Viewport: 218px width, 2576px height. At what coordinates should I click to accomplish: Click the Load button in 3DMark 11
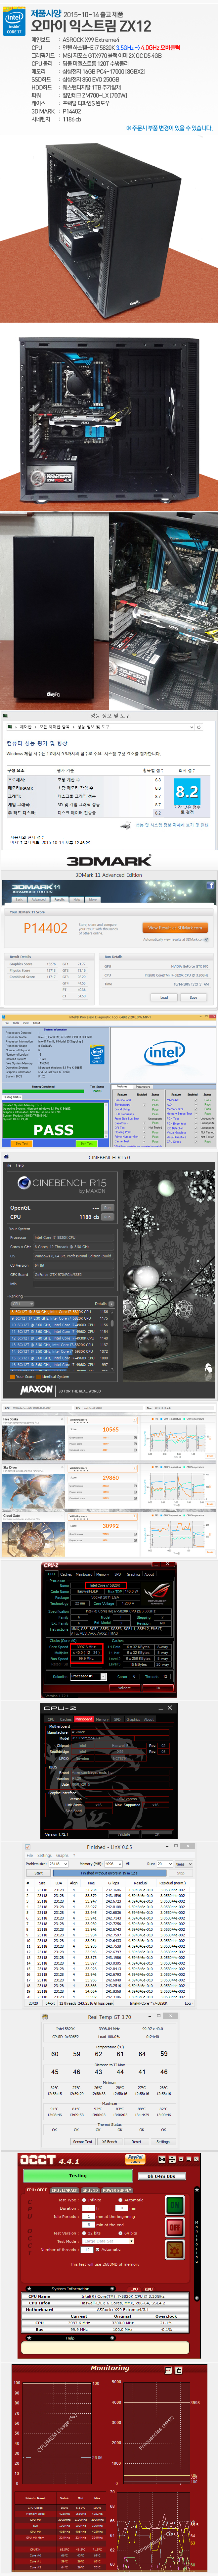tap(164, 997)
